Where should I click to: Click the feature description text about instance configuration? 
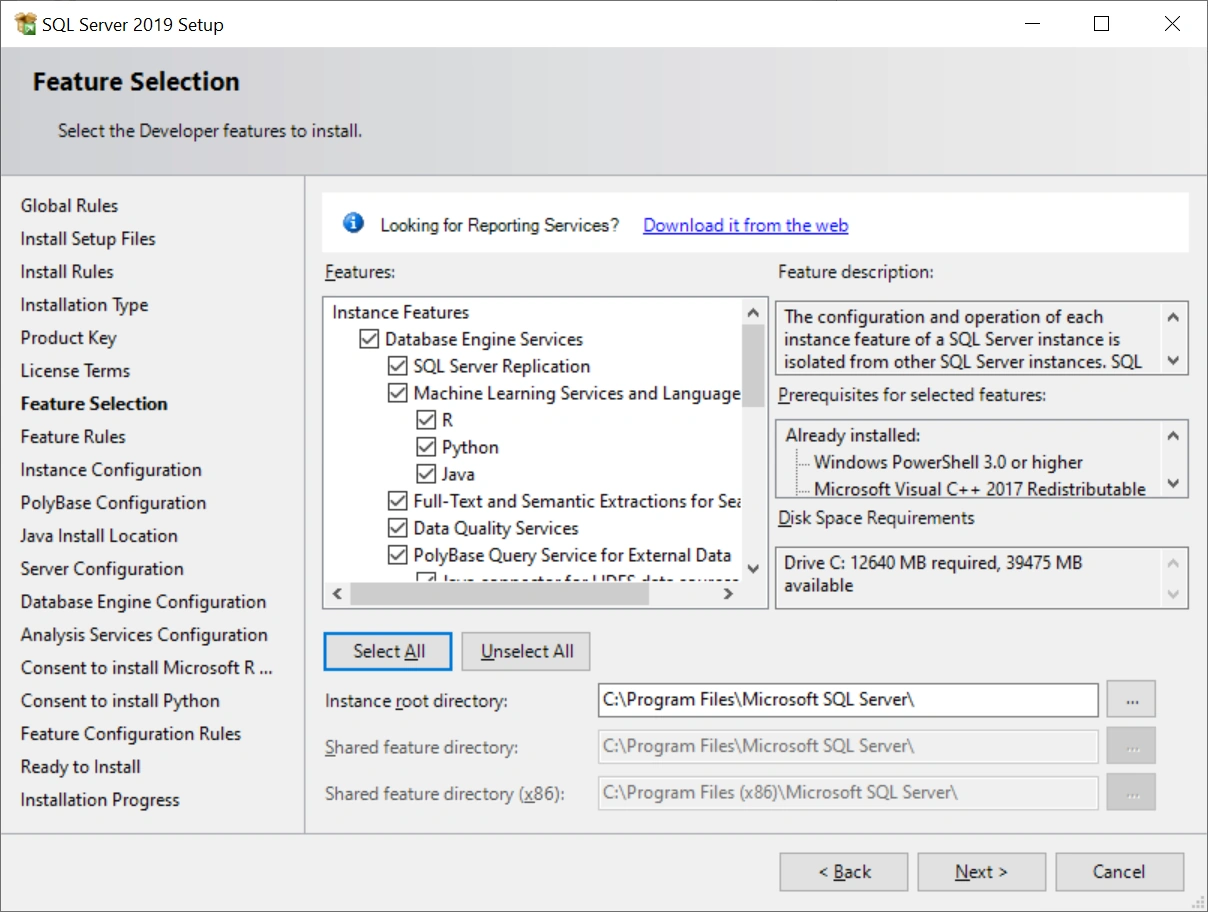click(x=963, y=339)
